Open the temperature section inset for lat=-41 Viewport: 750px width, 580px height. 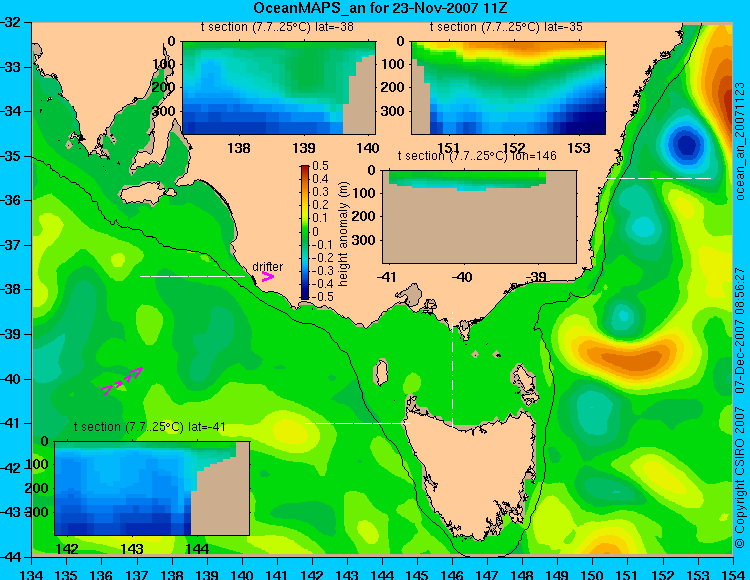point(152,488)
